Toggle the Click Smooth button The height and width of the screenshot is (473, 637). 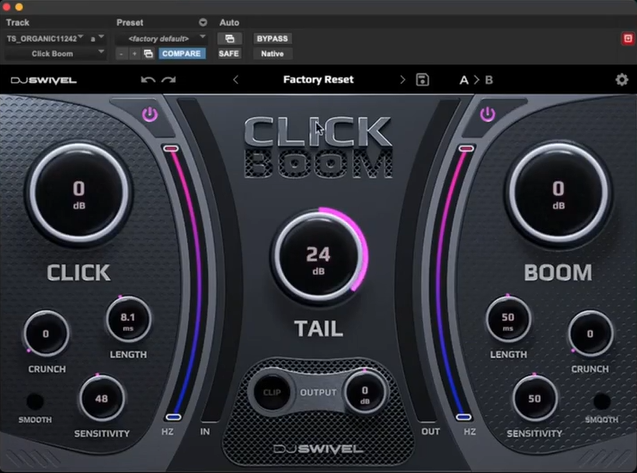35,401
